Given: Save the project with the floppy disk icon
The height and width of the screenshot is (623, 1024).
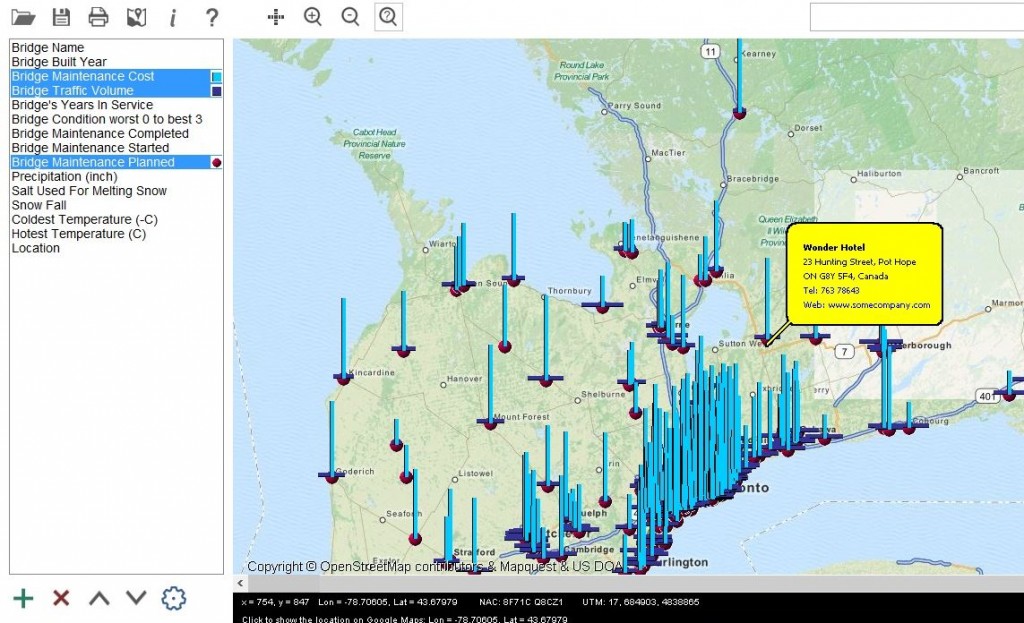Looking at the screenshot, I should [x=61, y=17].
